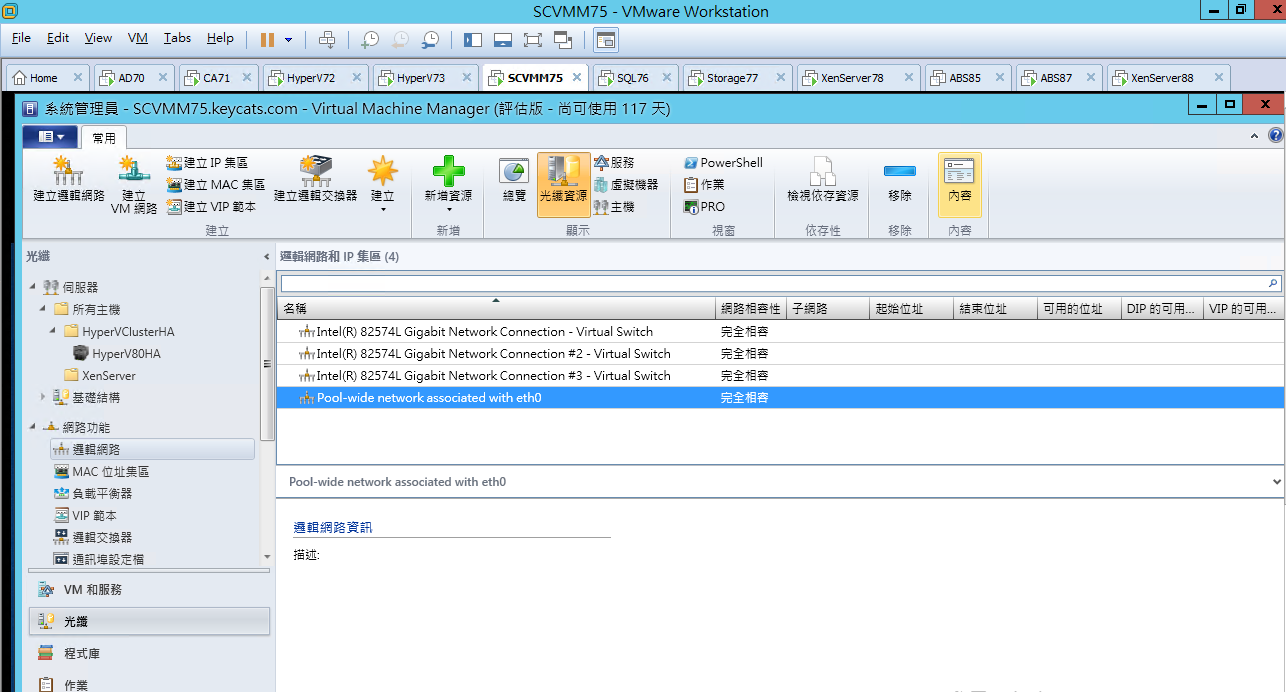The height and width of the screenshot is (692, 1286).
Task: Collapse the 光纖 navigation pane
Action: tap(266, 257)
